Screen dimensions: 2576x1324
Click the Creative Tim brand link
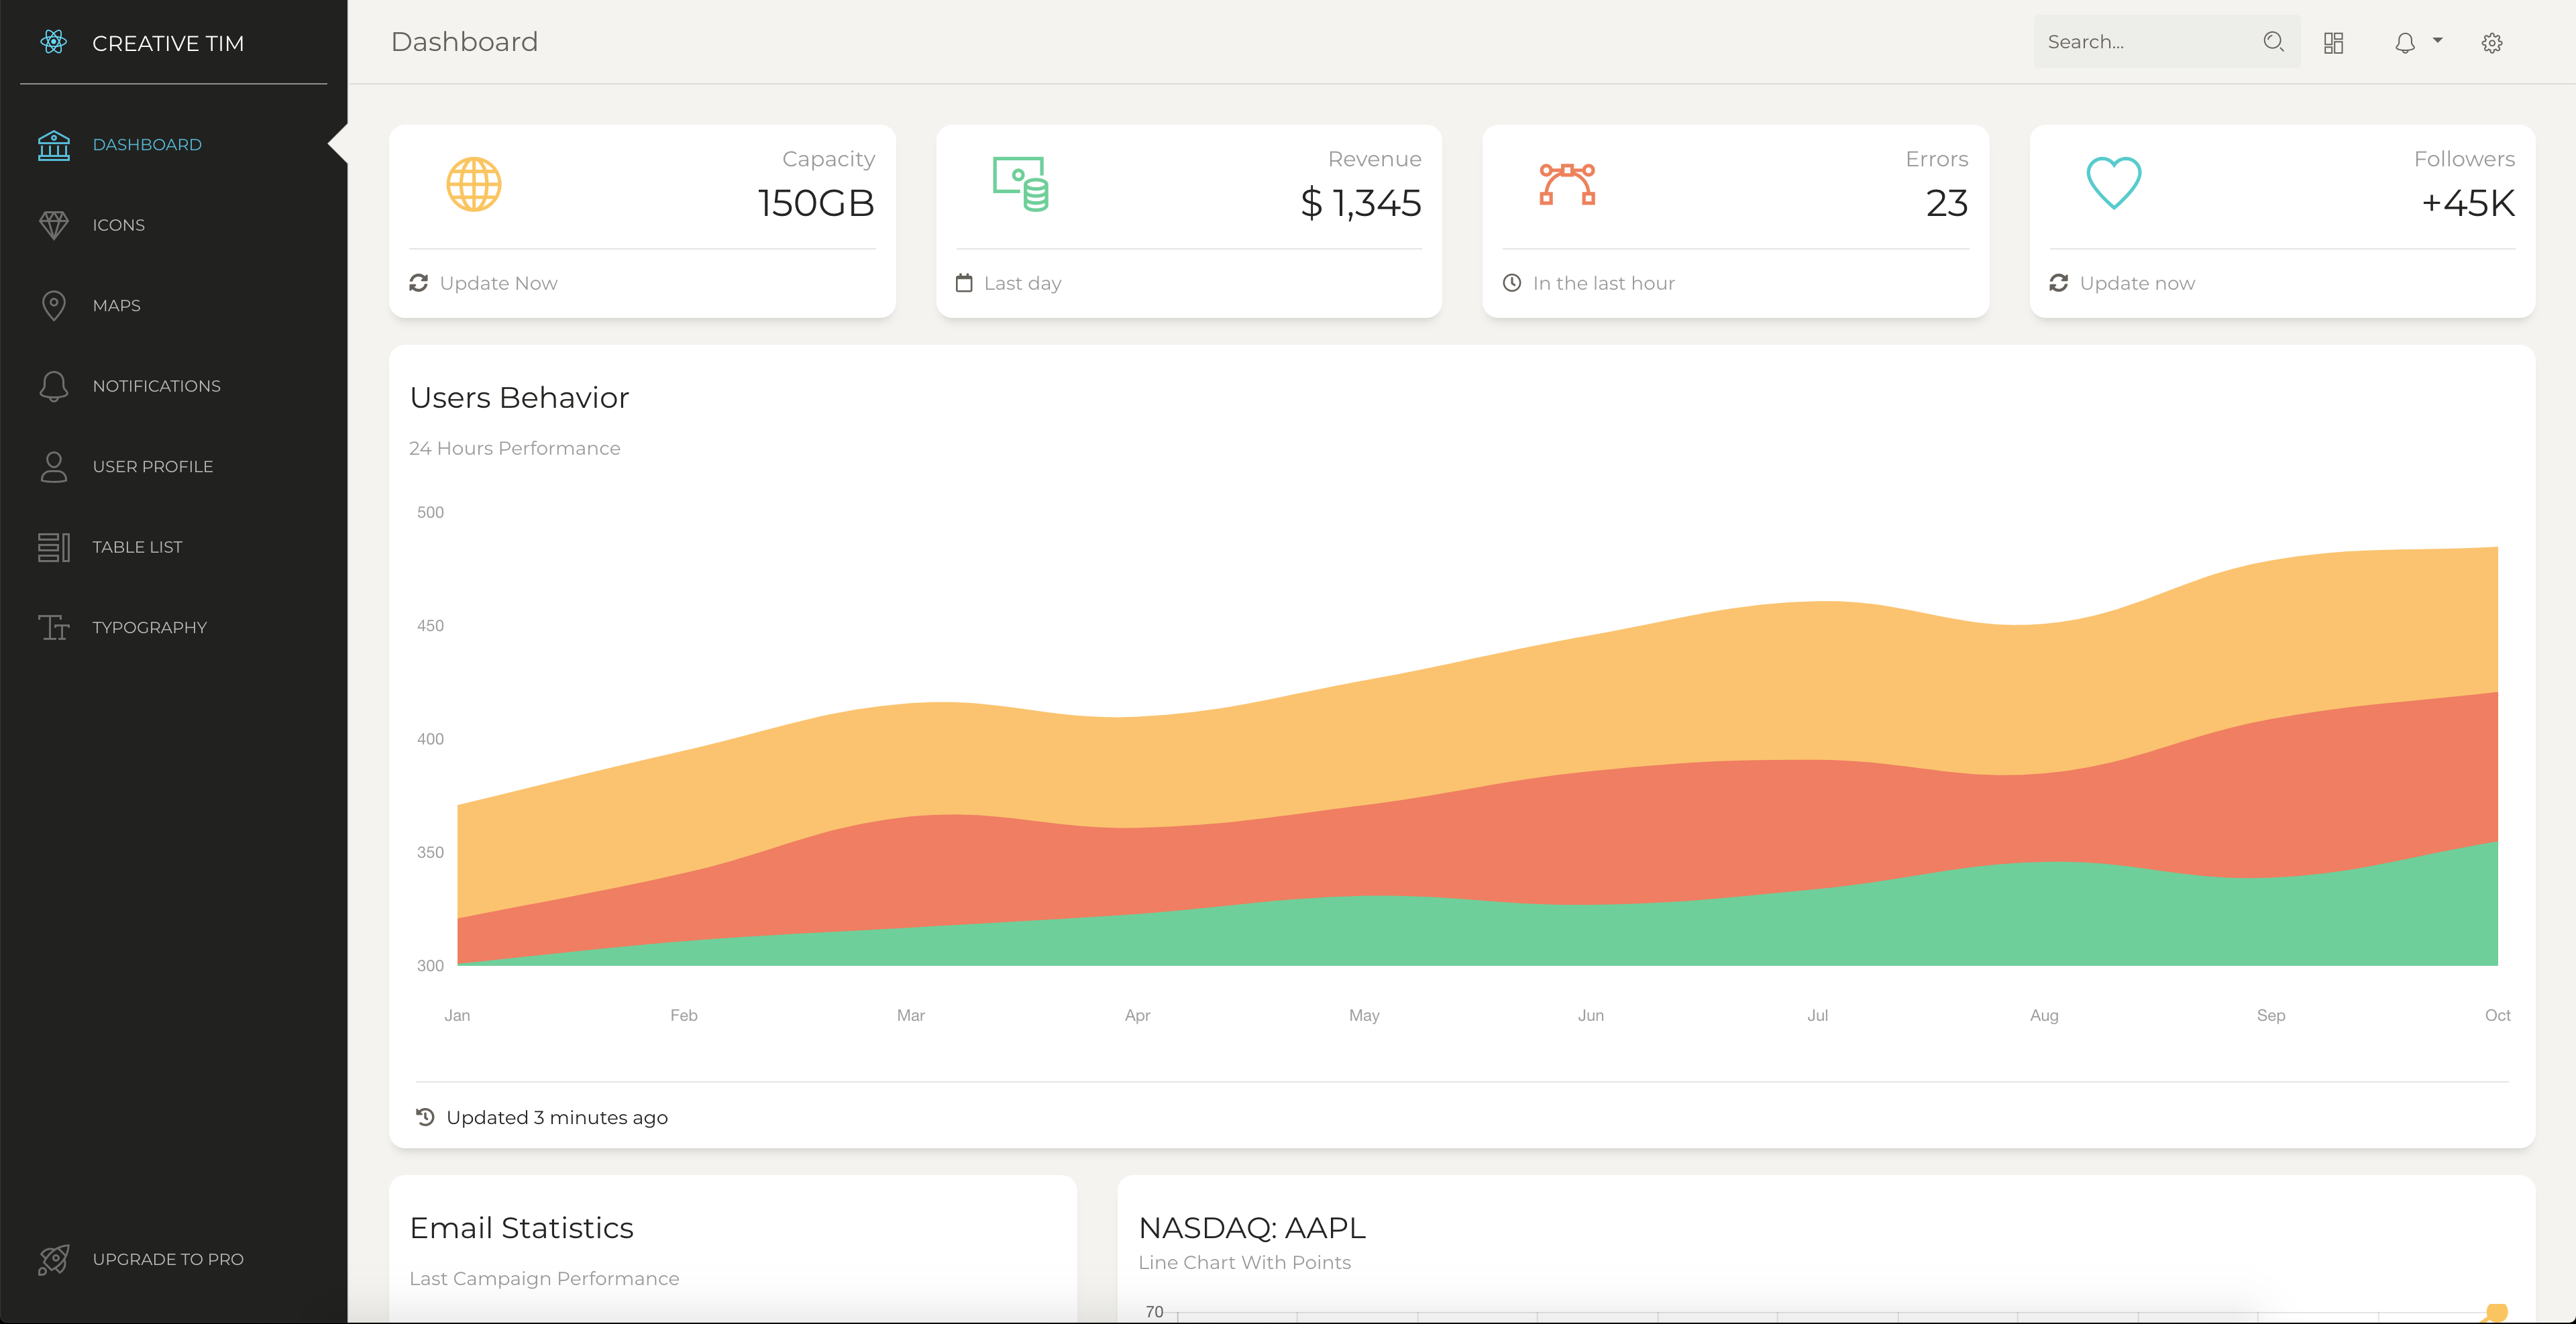click(x=168, y=43)
